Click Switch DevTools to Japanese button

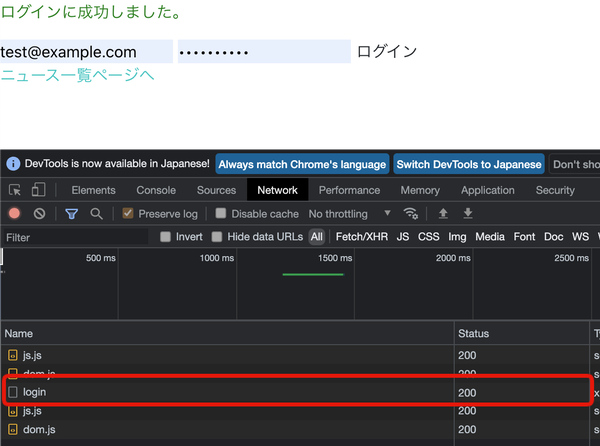click(x=469, y=164)
